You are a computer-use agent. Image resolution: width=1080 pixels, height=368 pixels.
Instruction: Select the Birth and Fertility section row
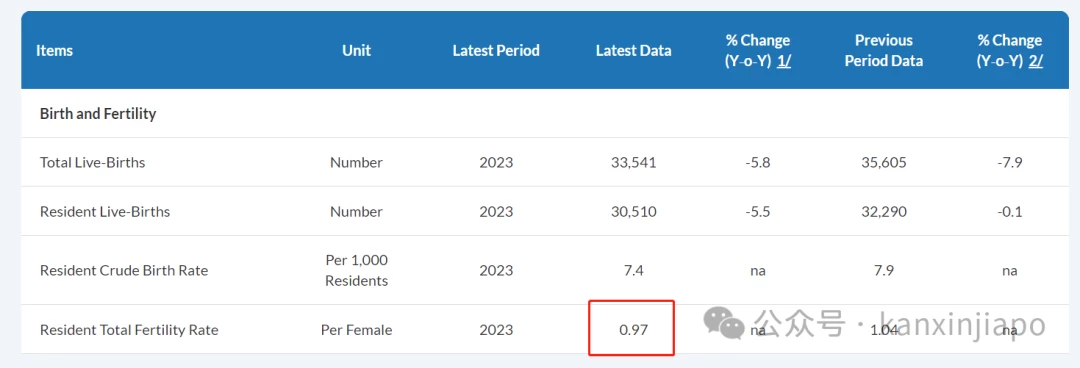coord(544,114)
